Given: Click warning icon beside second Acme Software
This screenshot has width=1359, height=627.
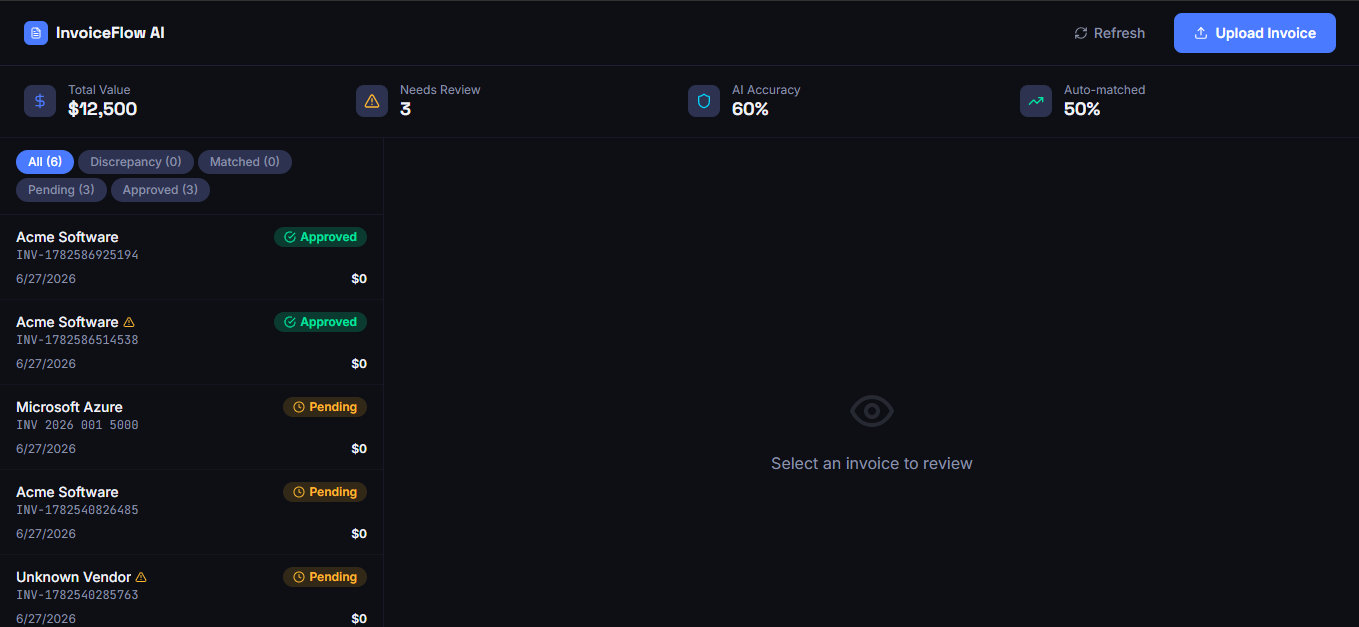Looking at the screenshot, I should tap(129, 322).
